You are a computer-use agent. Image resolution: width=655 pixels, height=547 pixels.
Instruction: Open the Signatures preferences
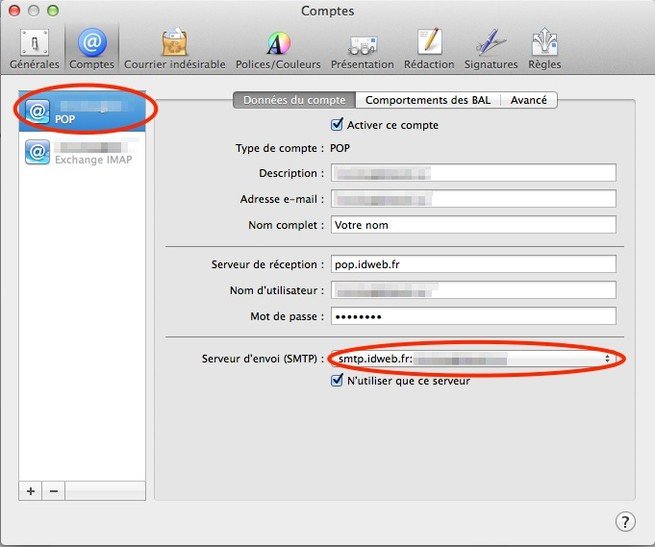[x=490, y=48]
